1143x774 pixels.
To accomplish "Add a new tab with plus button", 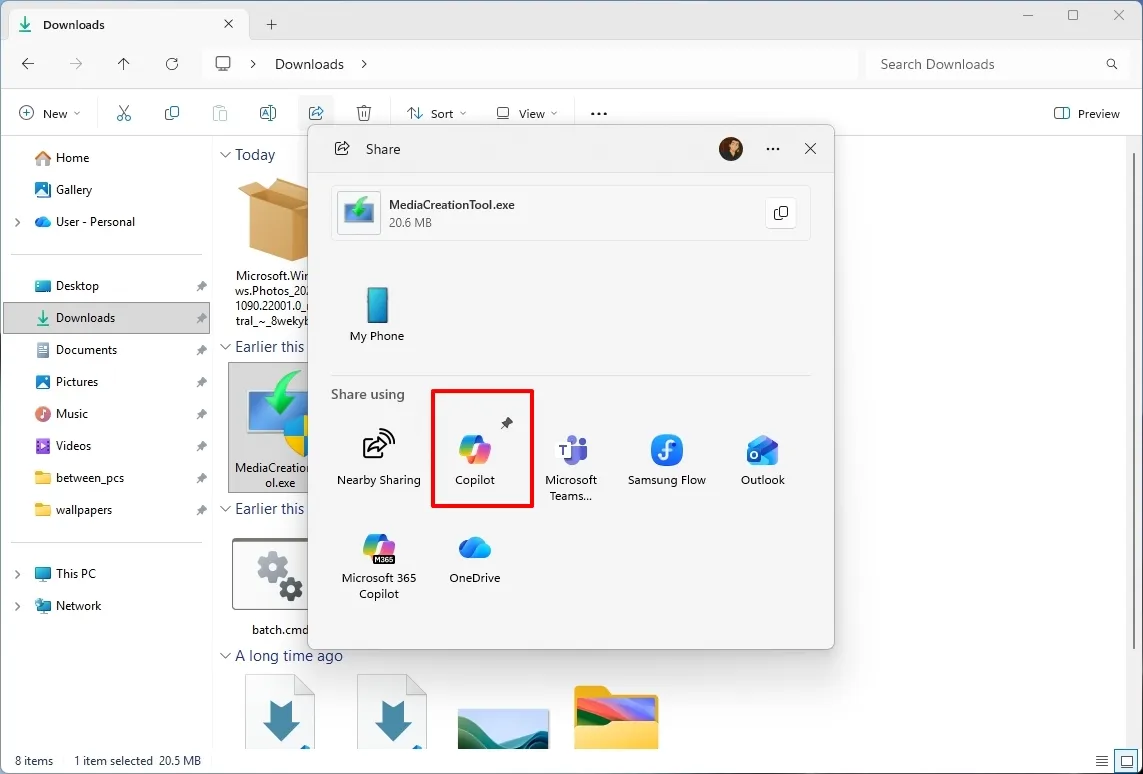I will [x=271, y=25].
